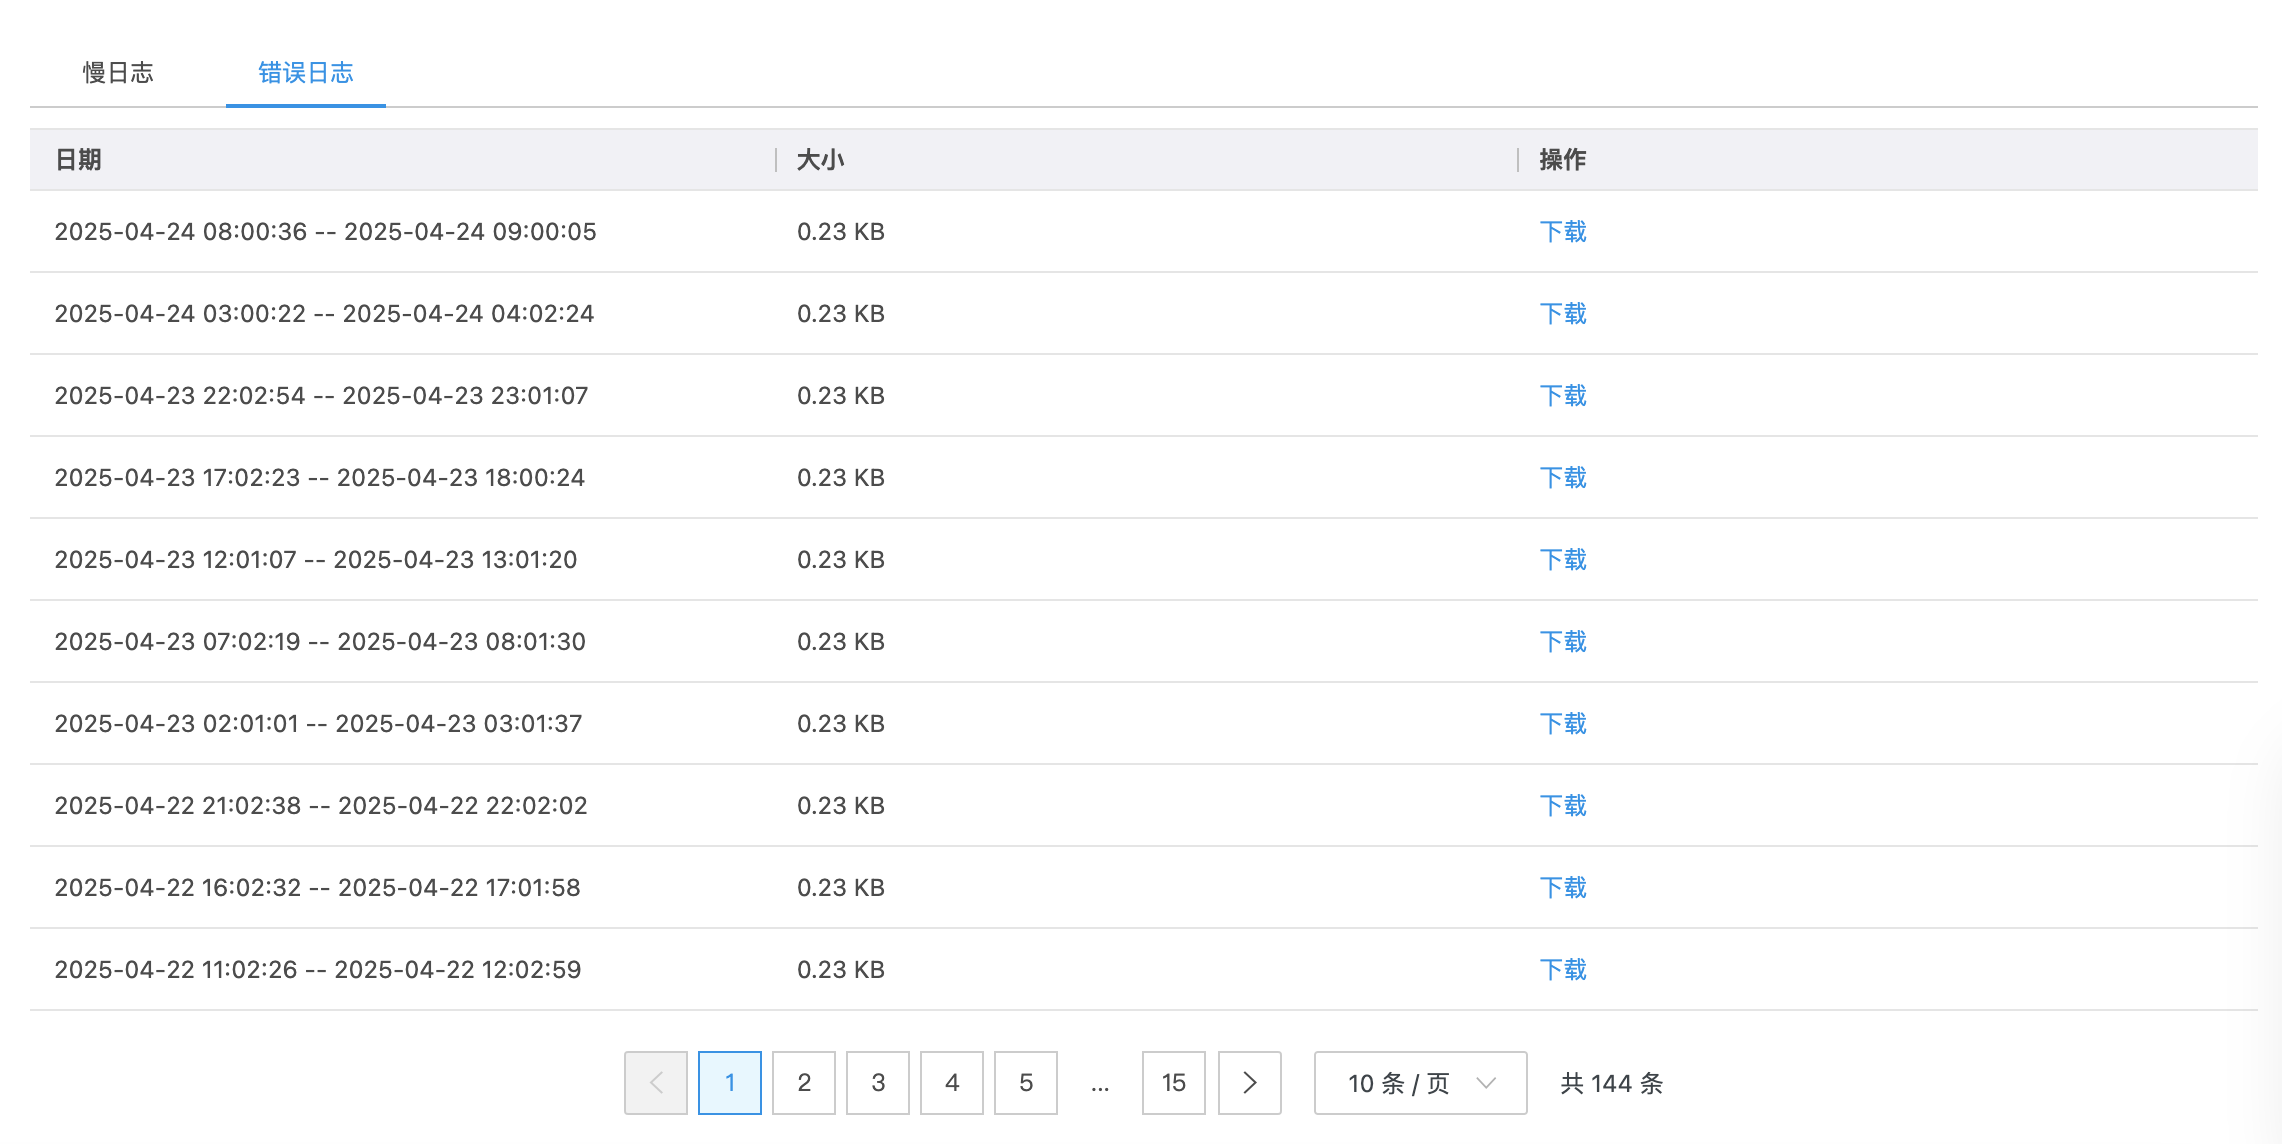The image size is (2282, 1144).
Task: Select the 错误日志 tab
Action: coord(305,73)
